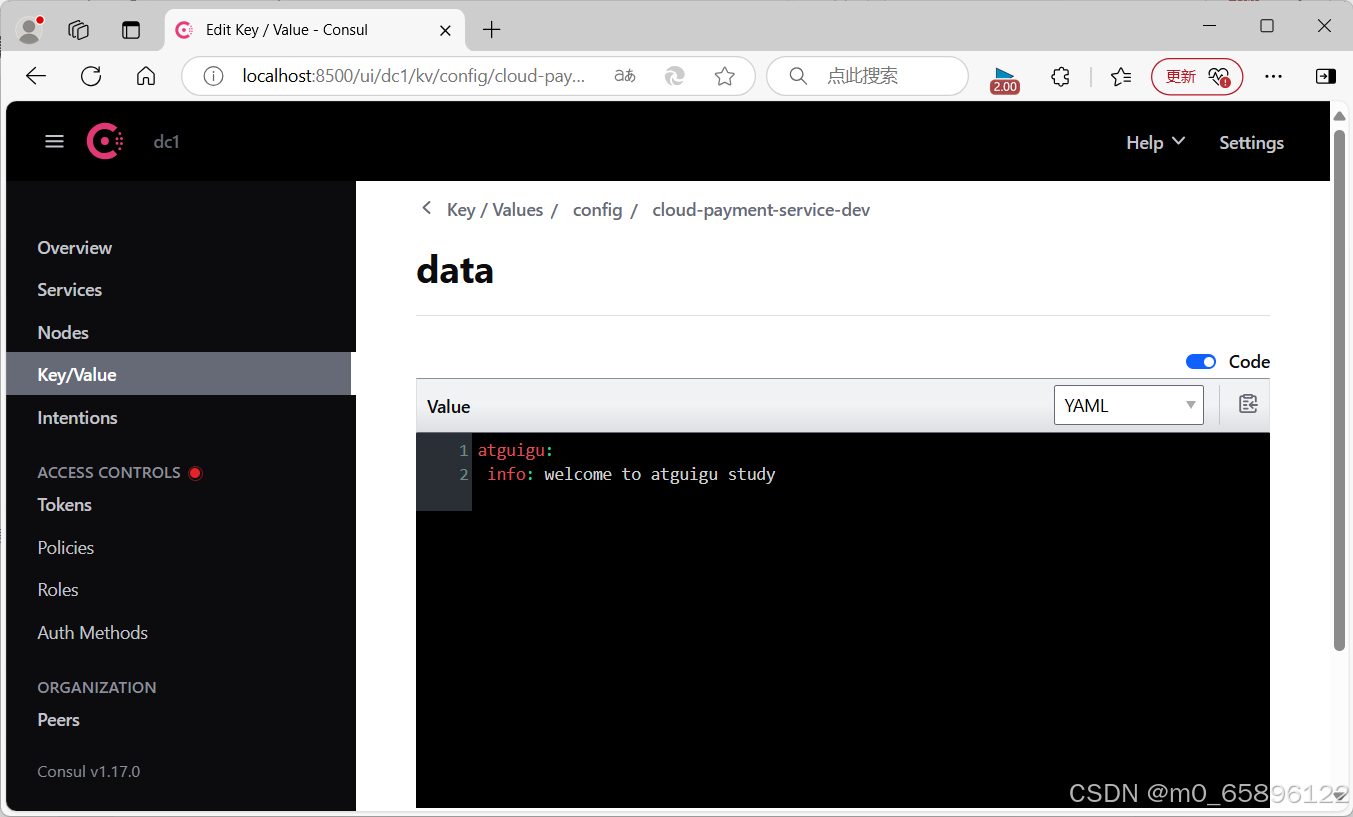Open Auth Methods in sidebar
1353x817 pixels.
93,633
